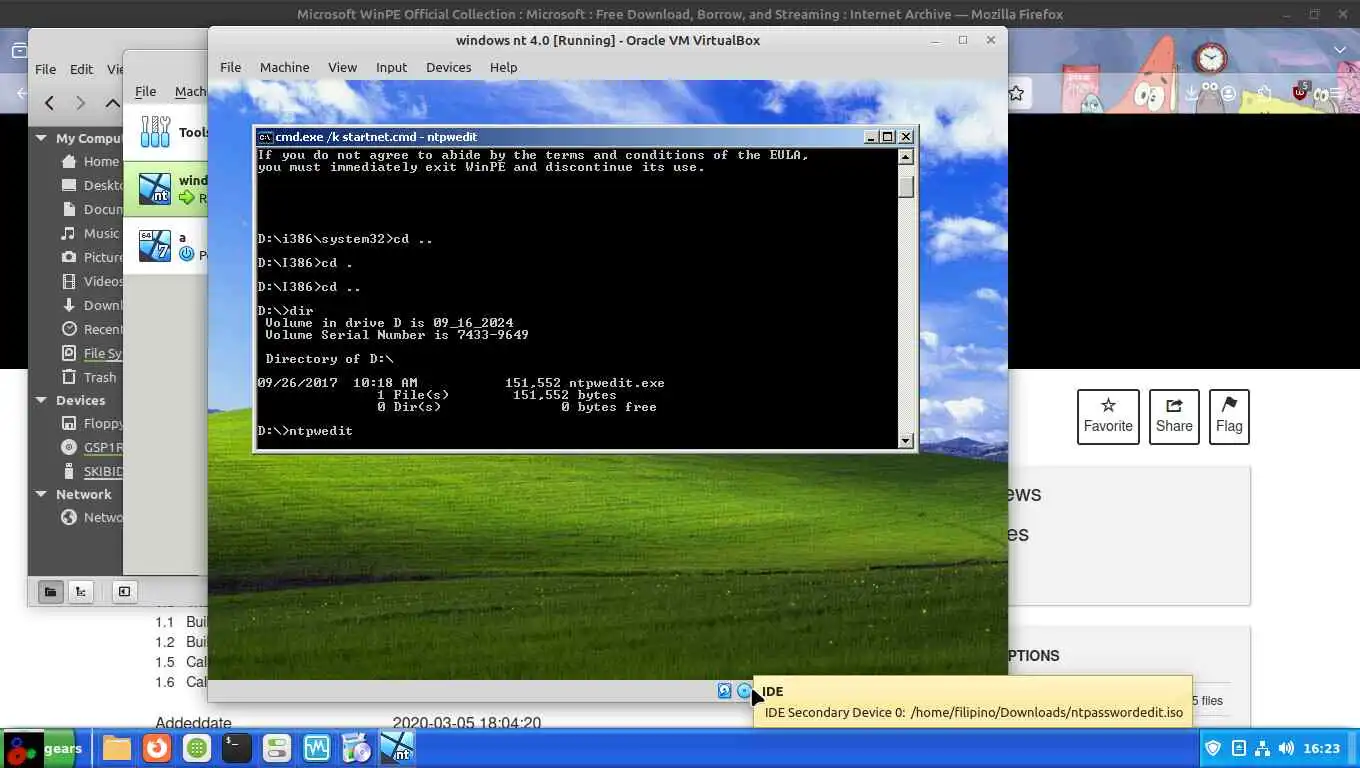
Task: Open File menu in VirtualBox Manager
Action: (x=145, y=91)
